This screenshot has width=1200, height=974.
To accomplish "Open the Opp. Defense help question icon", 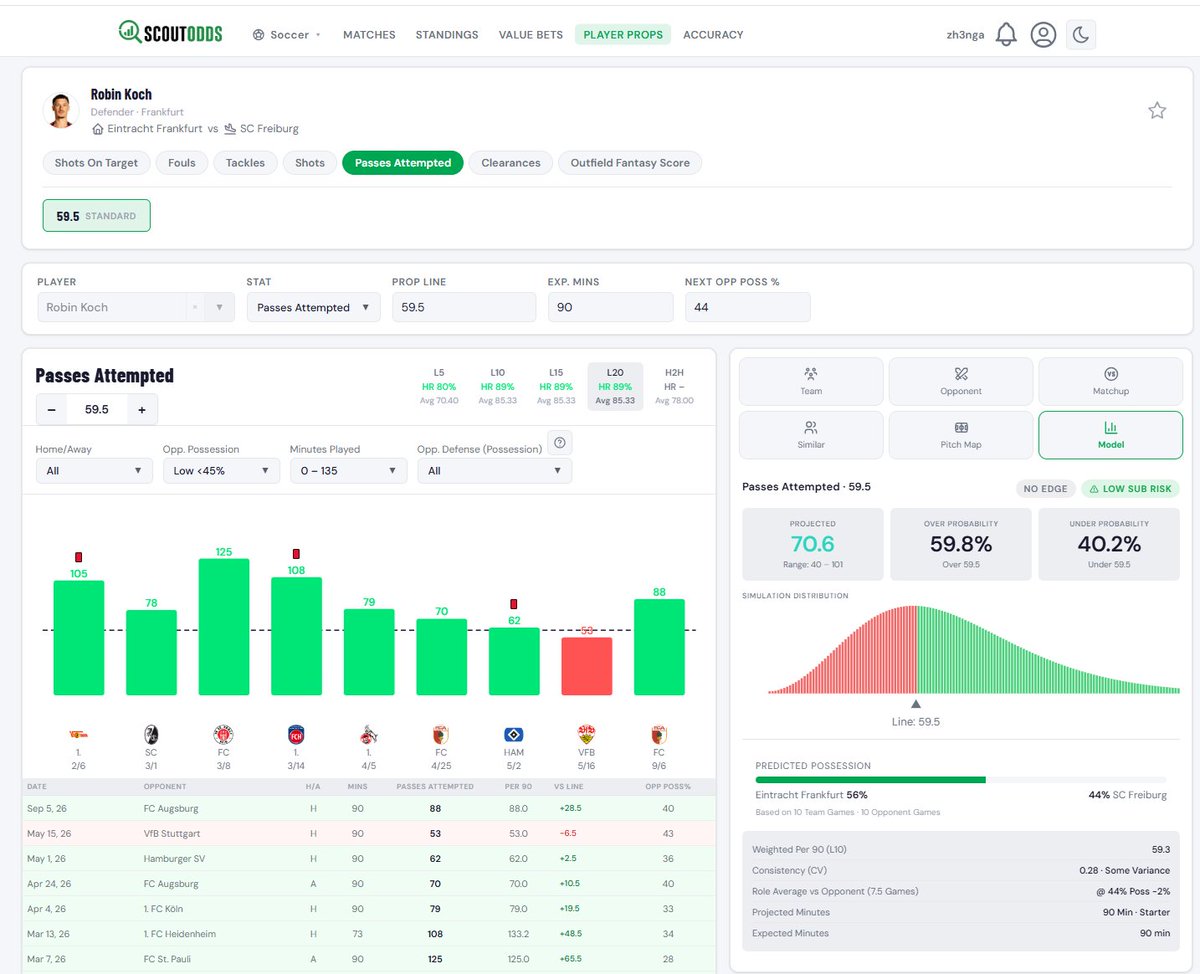I will point(560,442).
